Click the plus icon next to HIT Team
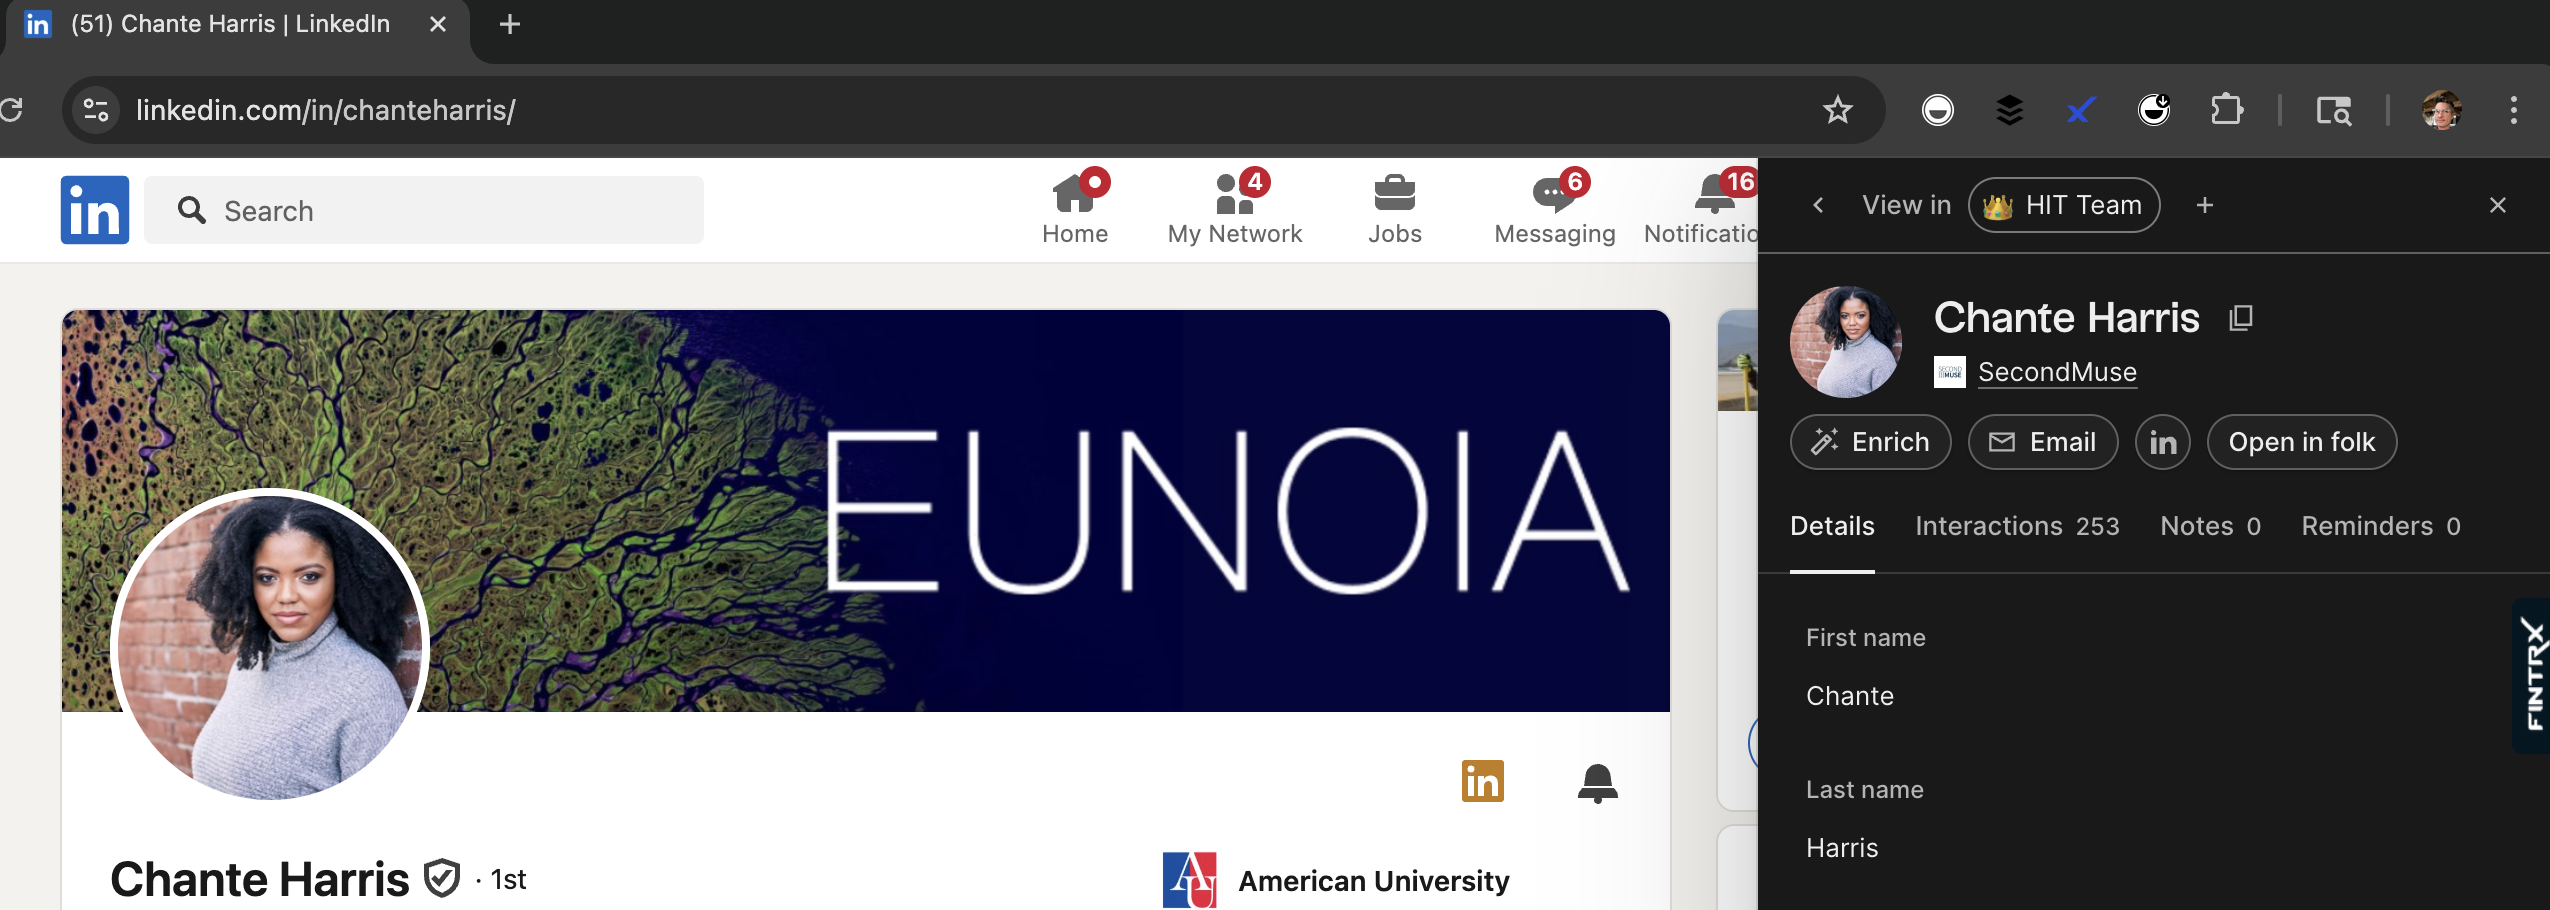The width and height of the screenshot is (2550, 910). pos(2204,205)
